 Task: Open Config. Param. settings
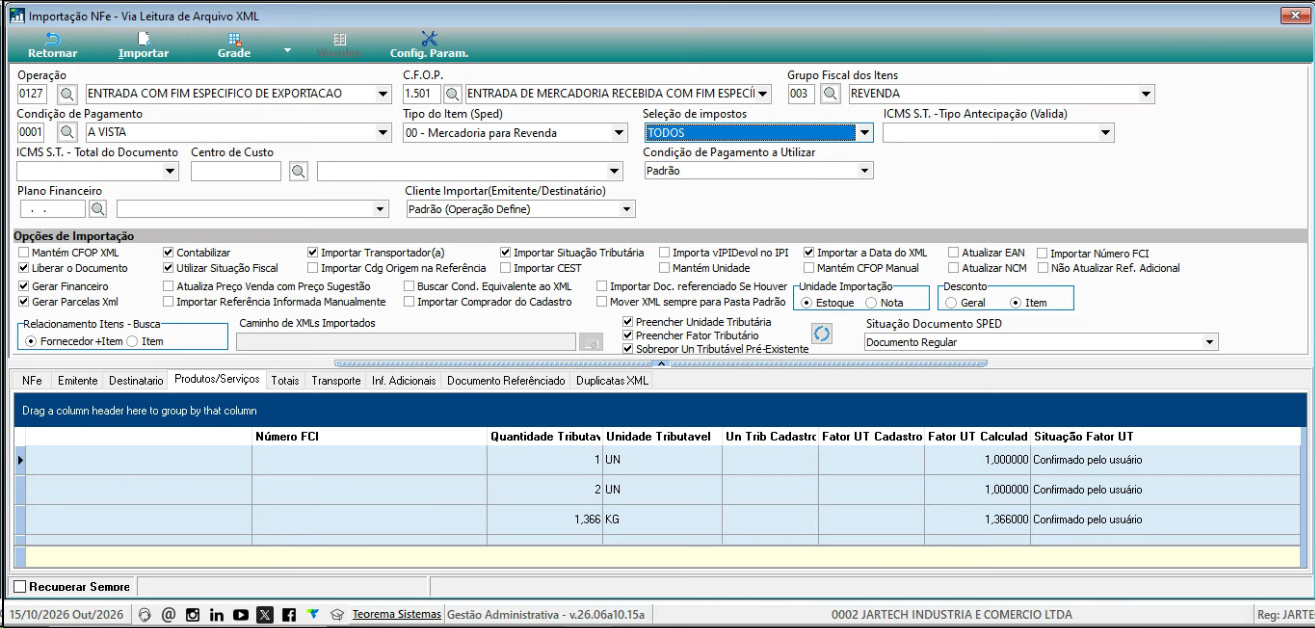[429, 45]
